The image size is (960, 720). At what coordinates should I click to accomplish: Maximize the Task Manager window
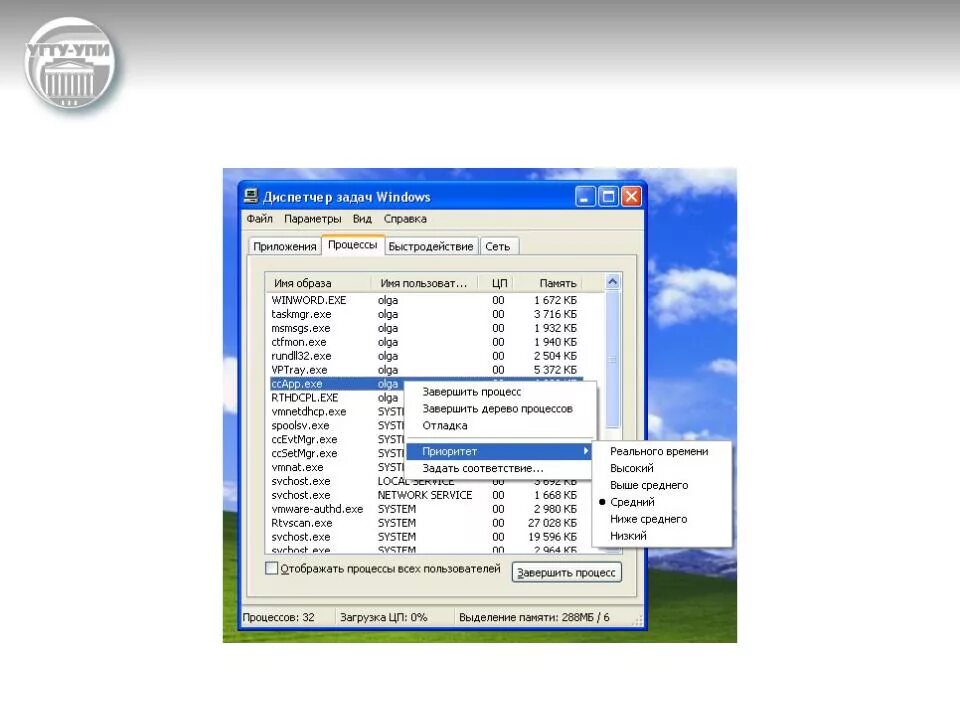(608, 197)
